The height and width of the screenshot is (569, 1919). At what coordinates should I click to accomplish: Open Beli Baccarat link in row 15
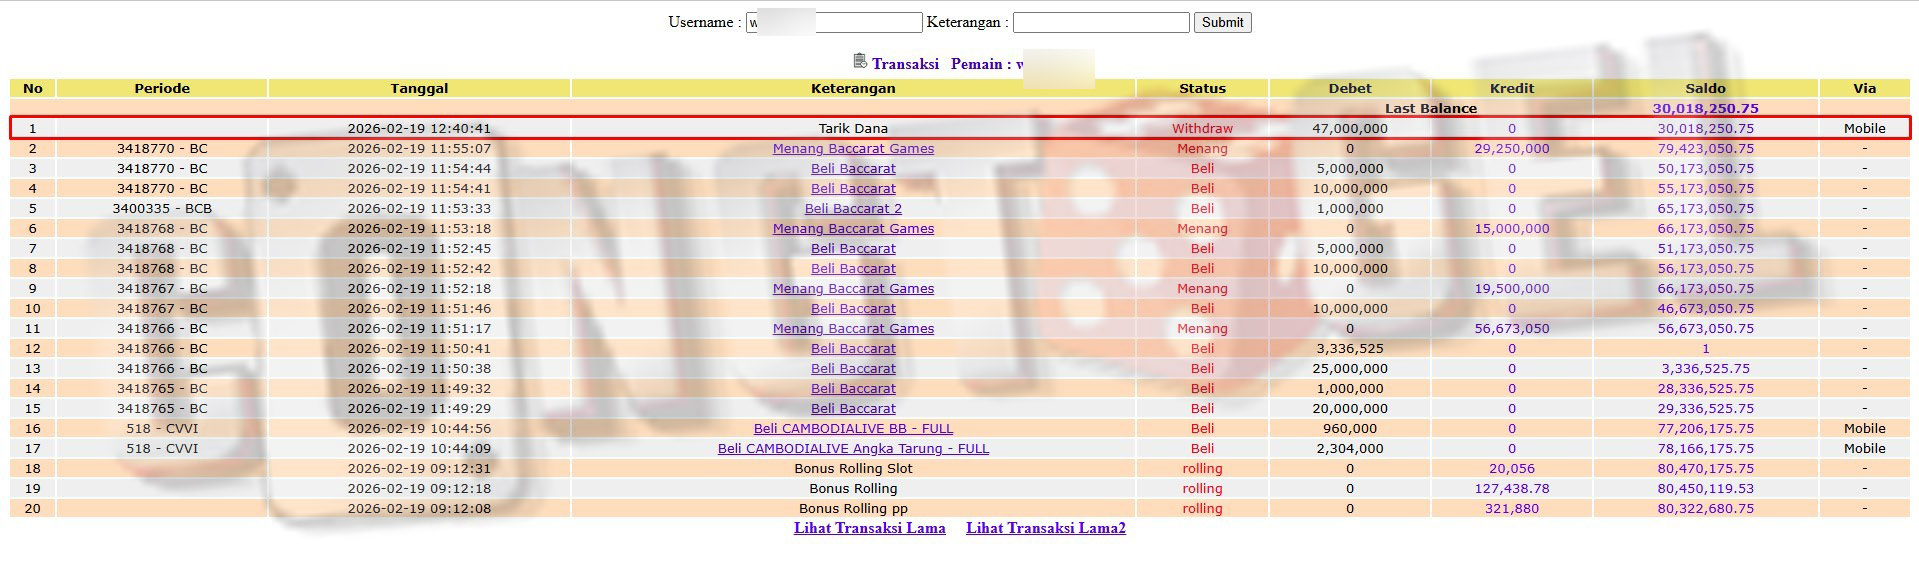853,408
